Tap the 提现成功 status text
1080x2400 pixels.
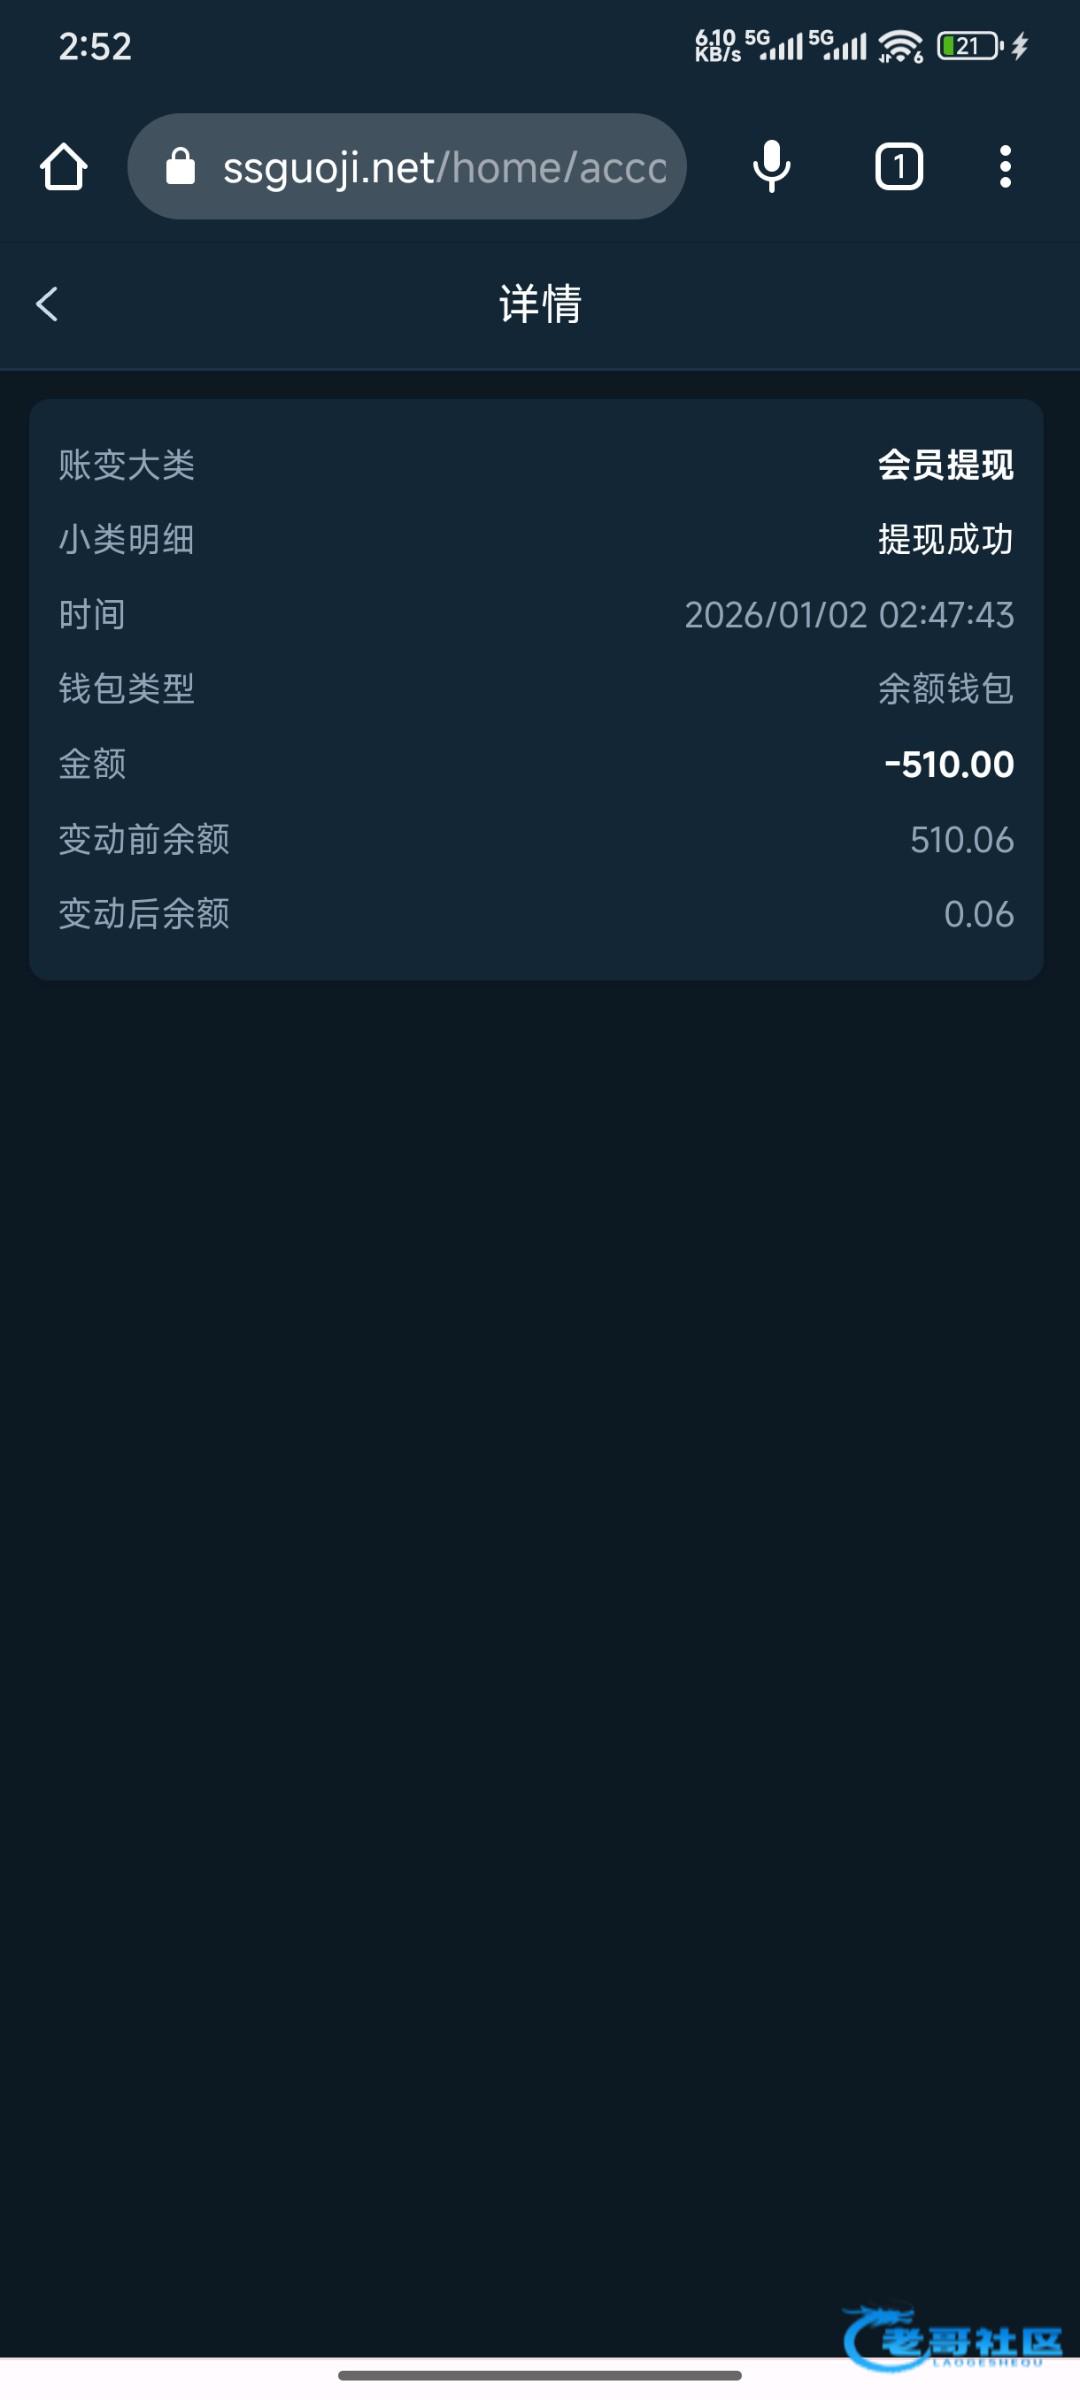tap(945, 540)
